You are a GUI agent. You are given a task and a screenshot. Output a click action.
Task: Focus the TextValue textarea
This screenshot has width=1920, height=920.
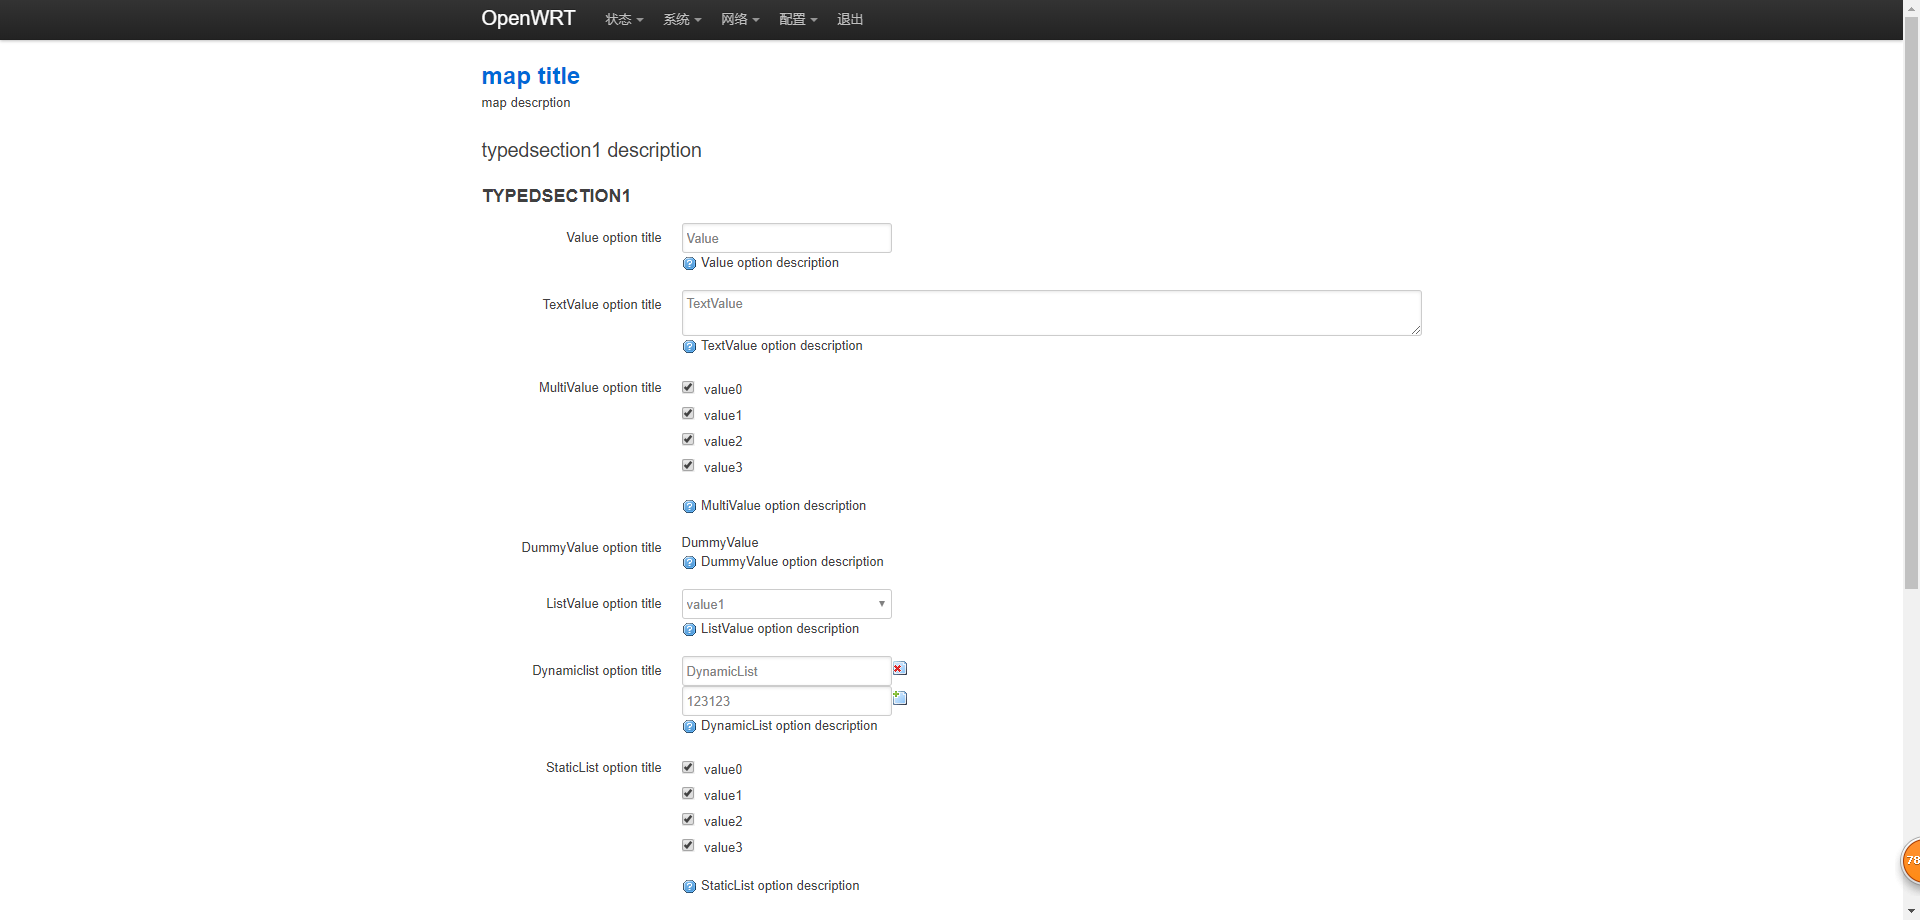(x=1051, y=313)
